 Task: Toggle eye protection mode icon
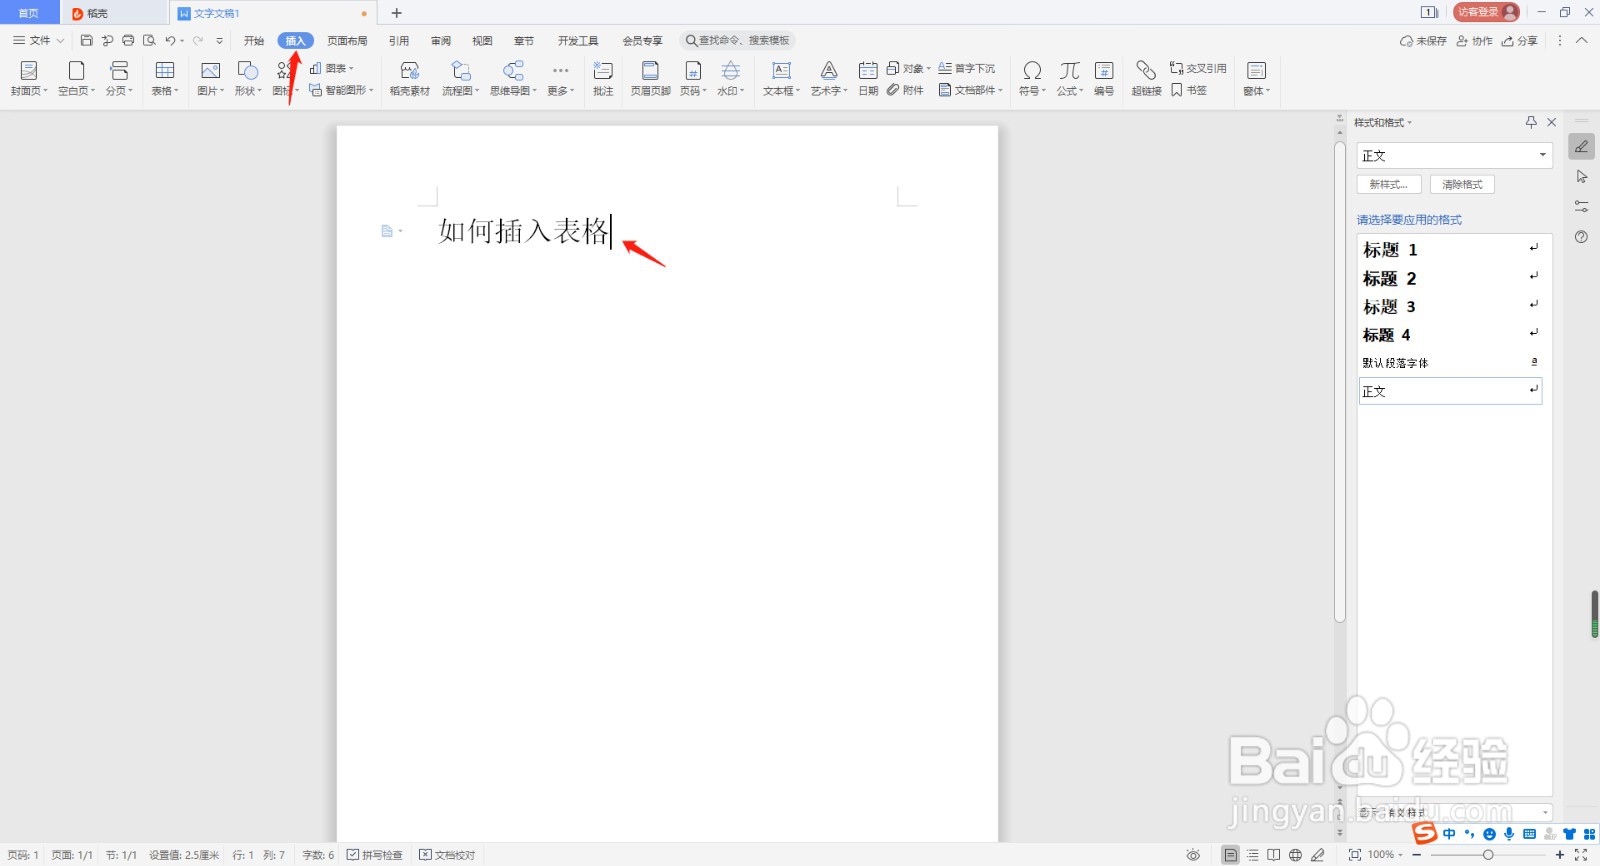pos(1193,855)
